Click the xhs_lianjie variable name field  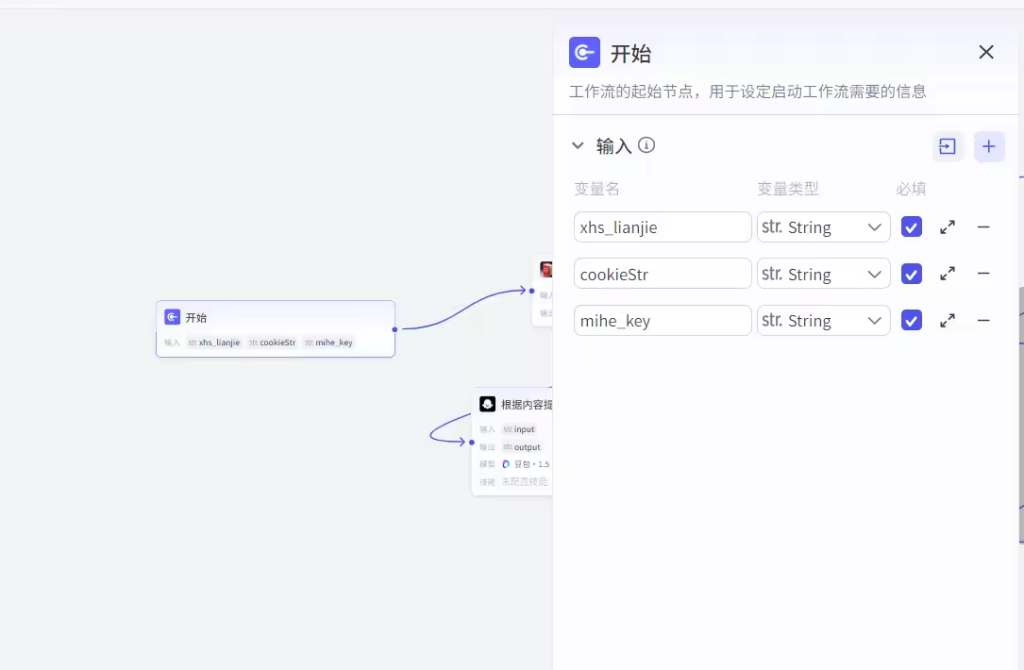point(662,227)
